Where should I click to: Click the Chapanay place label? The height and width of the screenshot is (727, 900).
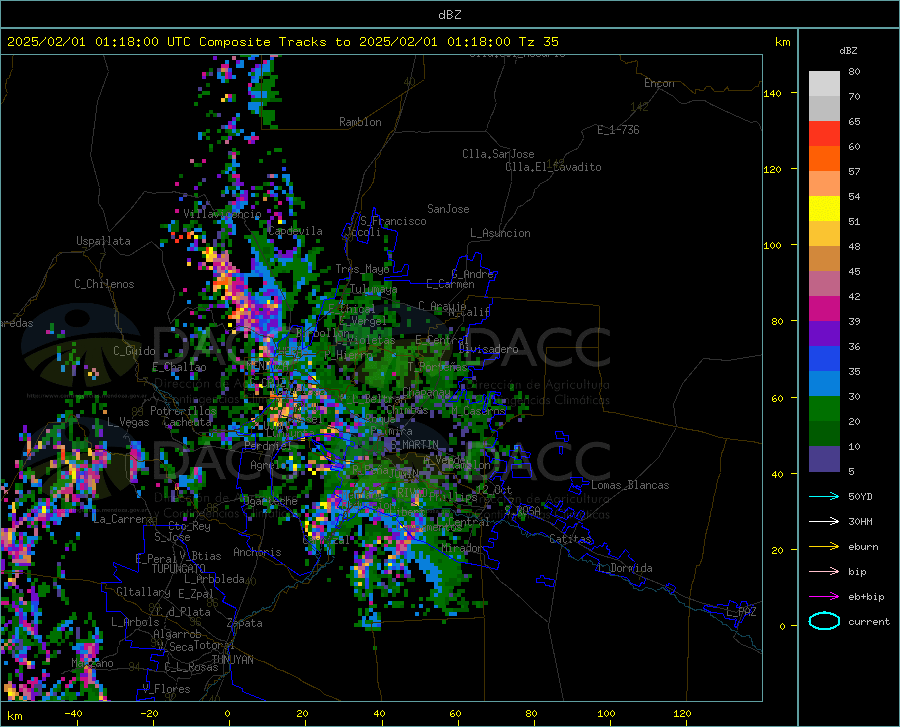click(x=426, y=392)
